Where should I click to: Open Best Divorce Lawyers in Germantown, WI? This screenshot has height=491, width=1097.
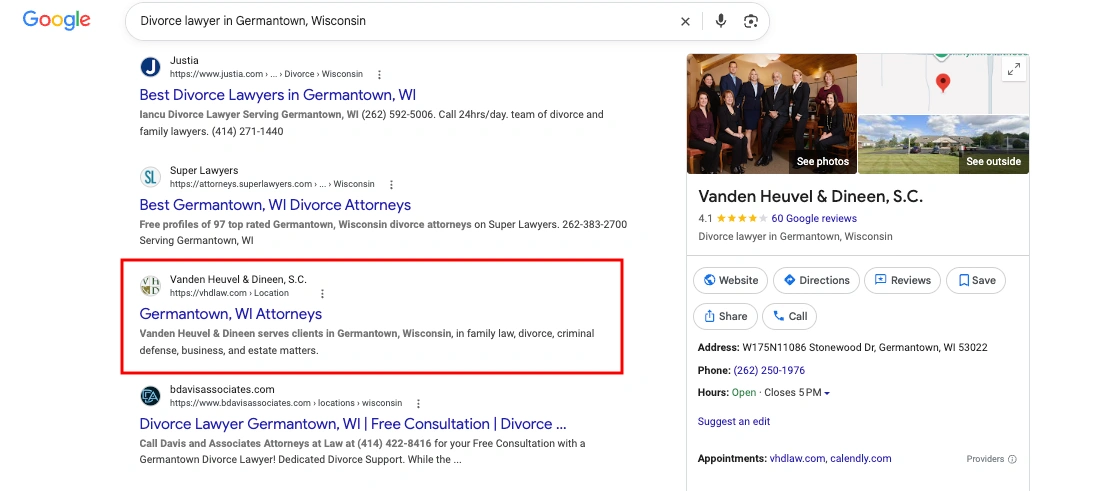[278, 94]
